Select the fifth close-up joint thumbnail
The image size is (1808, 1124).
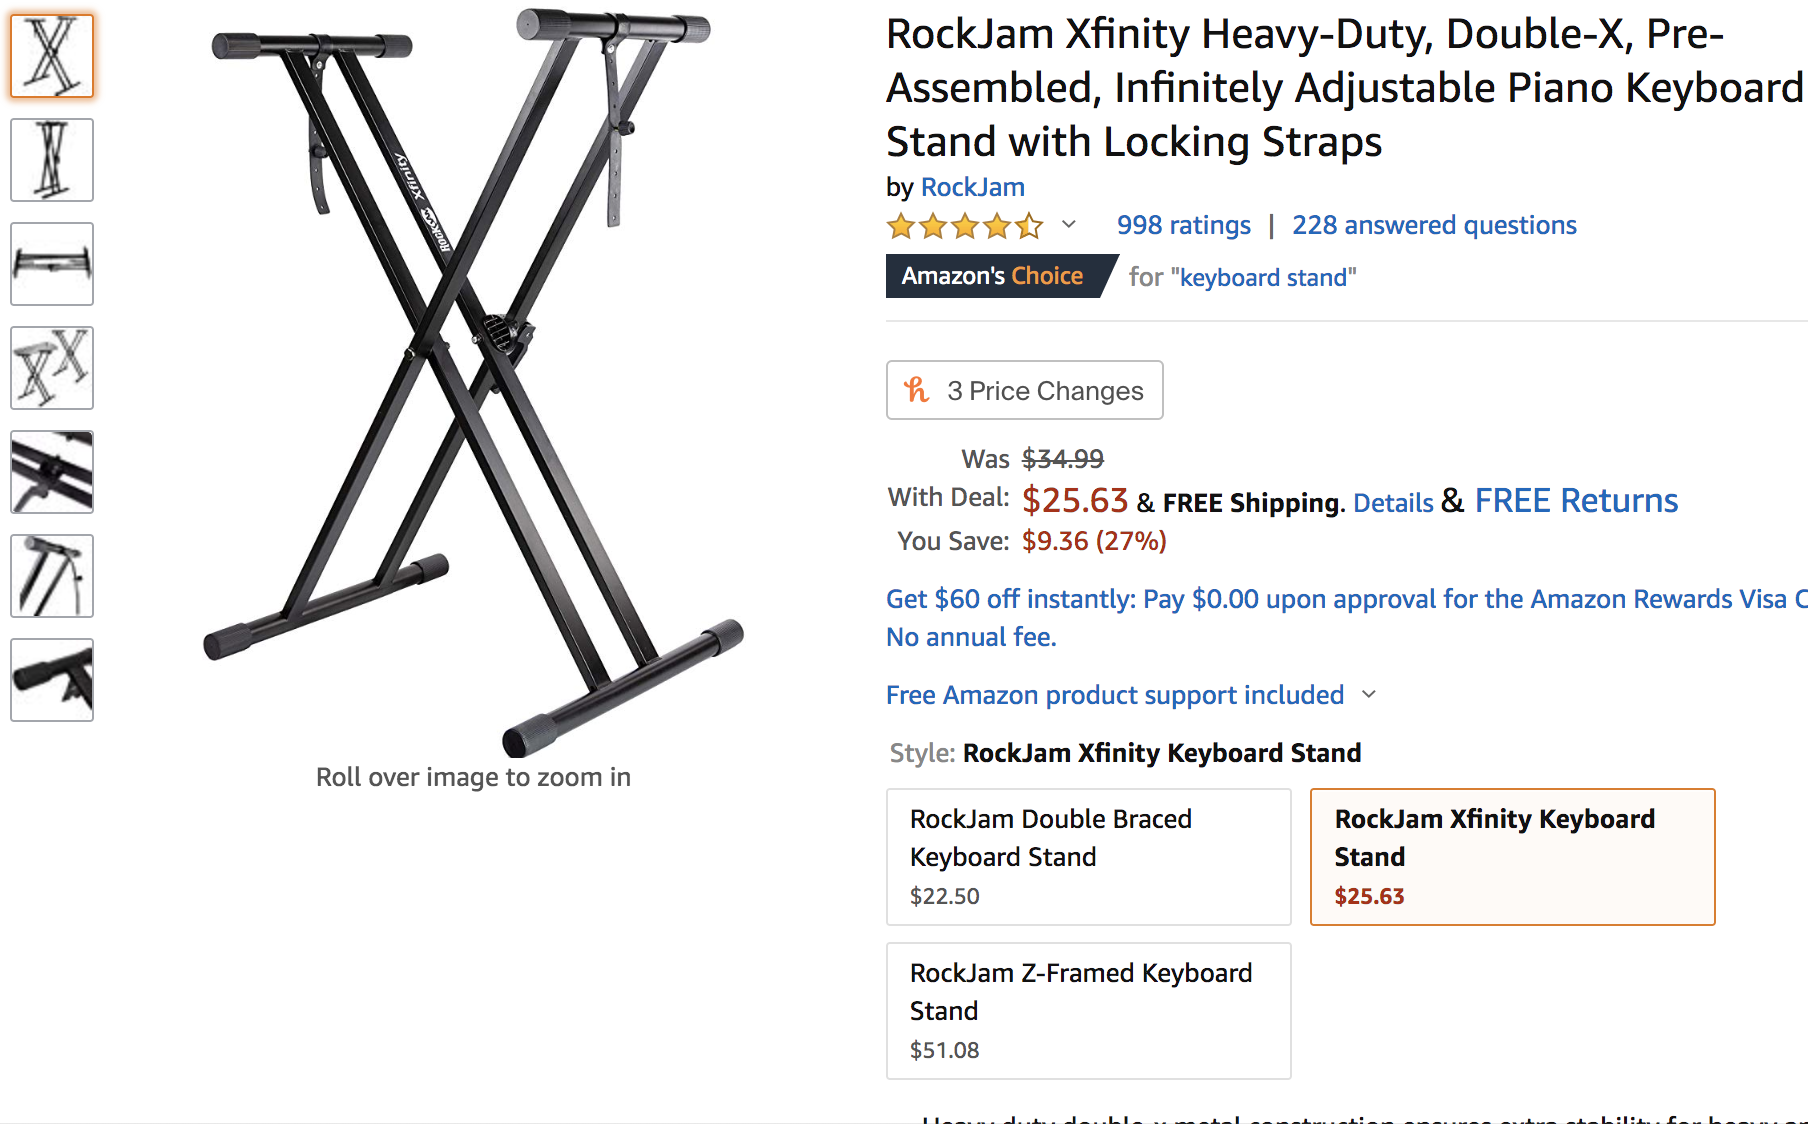coord(52,472)
